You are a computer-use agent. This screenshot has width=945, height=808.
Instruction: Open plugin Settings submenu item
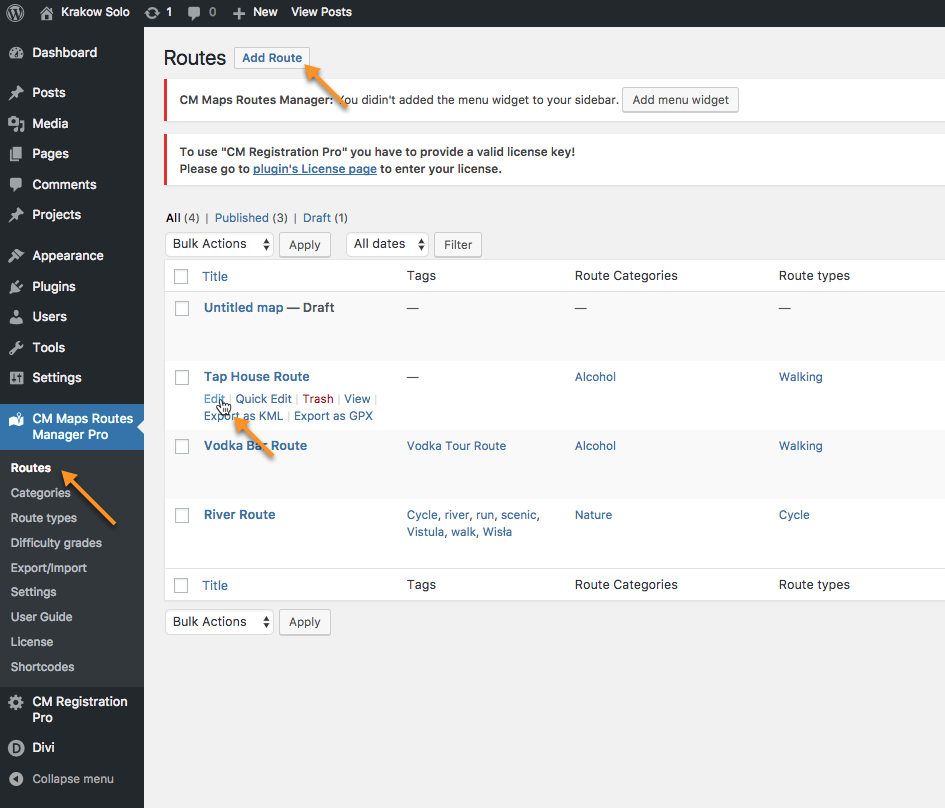[x=33, y=592]
